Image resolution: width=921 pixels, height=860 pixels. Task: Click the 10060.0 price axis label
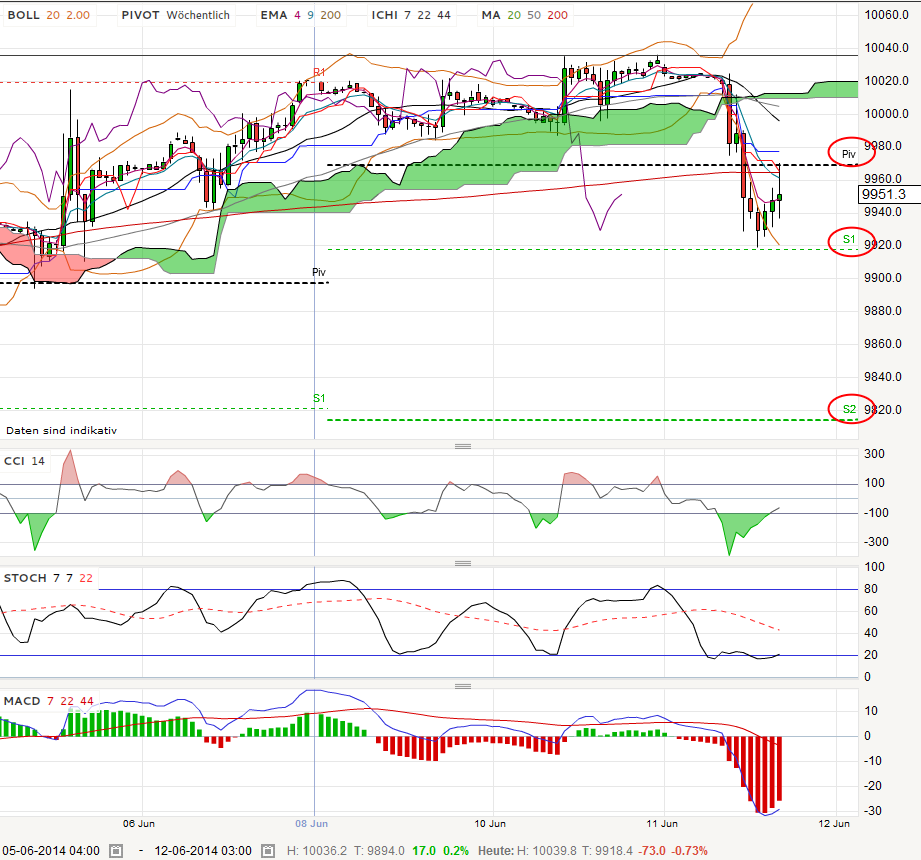[886, 15]
